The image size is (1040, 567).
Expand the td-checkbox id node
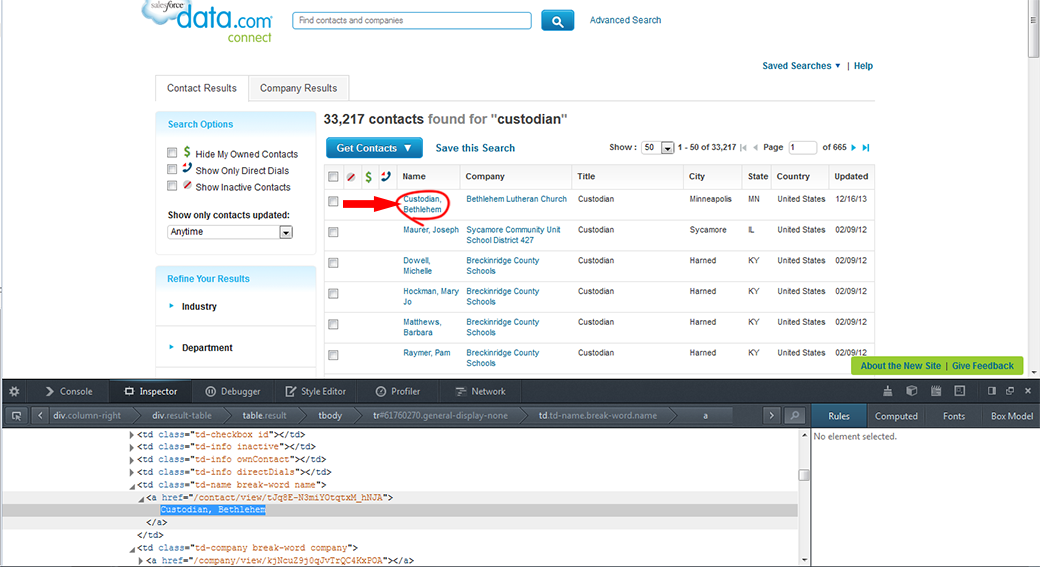pos(131,435)
